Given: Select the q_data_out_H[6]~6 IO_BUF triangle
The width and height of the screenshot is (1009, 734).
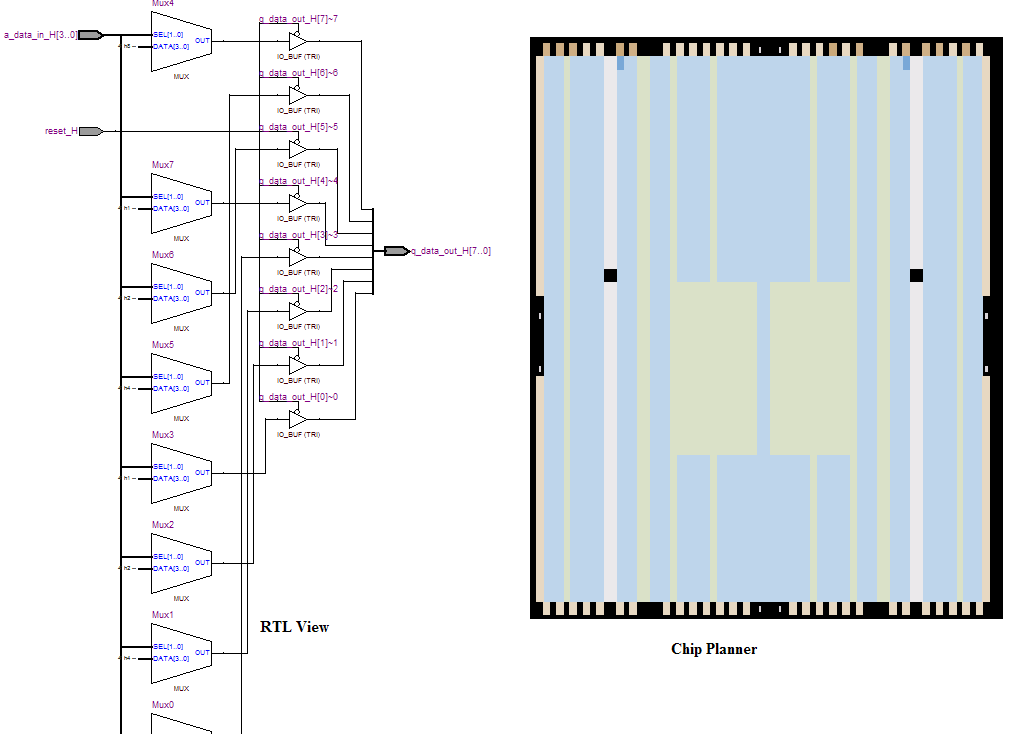Looking at the screenshot, I should pos(297,95).
